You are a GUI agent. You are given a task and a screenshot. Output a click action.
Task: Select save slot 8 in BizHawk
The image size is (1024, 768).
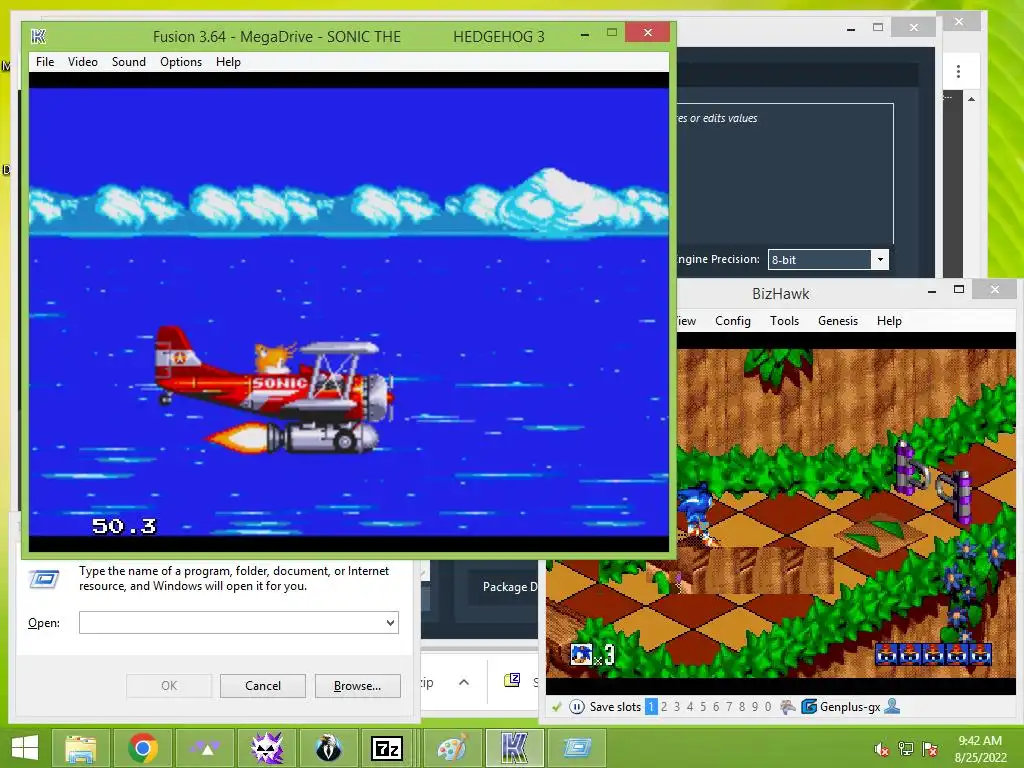[x=742, y=707]
